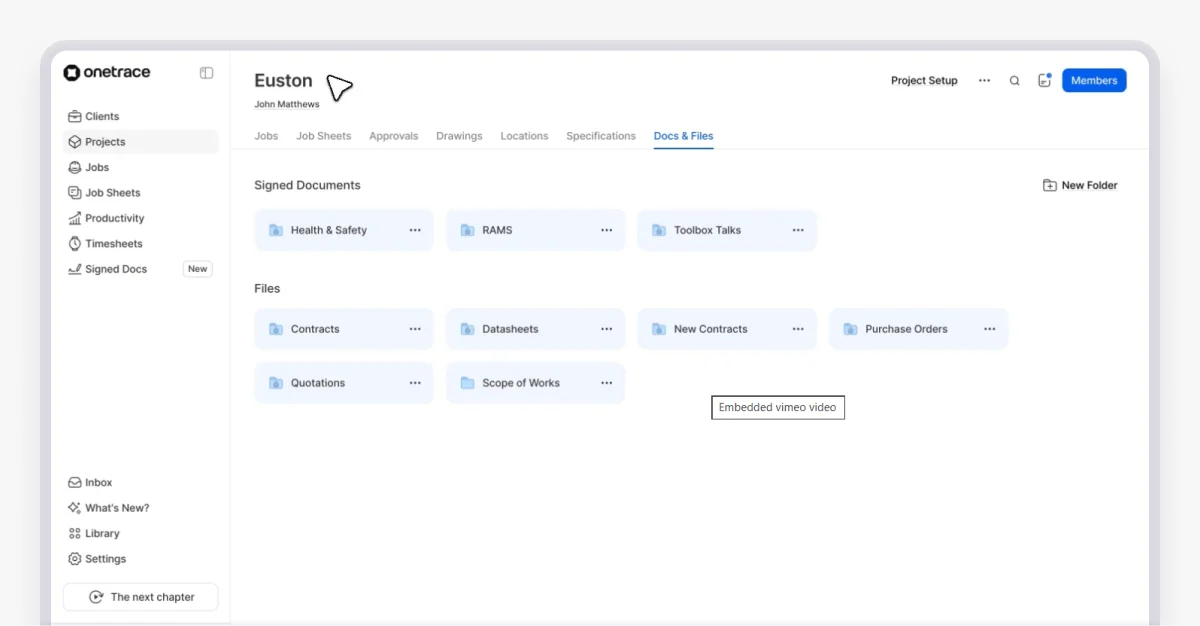Create a New Folder
The height and width of the screenshot is (626, 1200).
[1080, 185]
